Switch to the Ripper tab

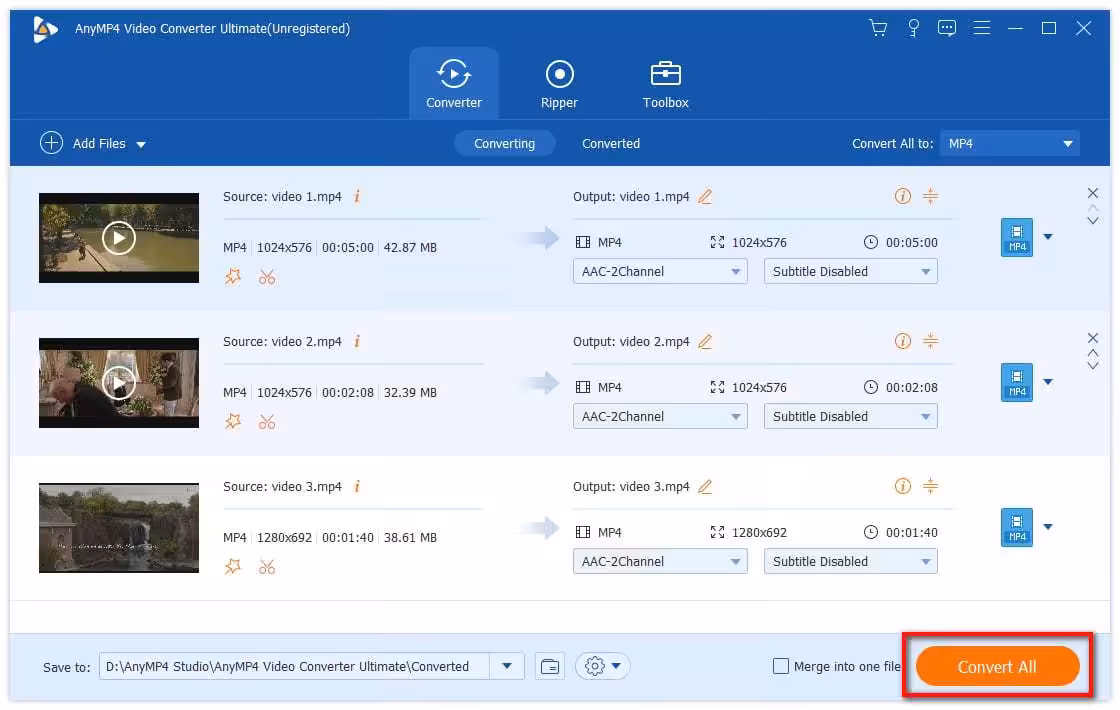(559, 84)
